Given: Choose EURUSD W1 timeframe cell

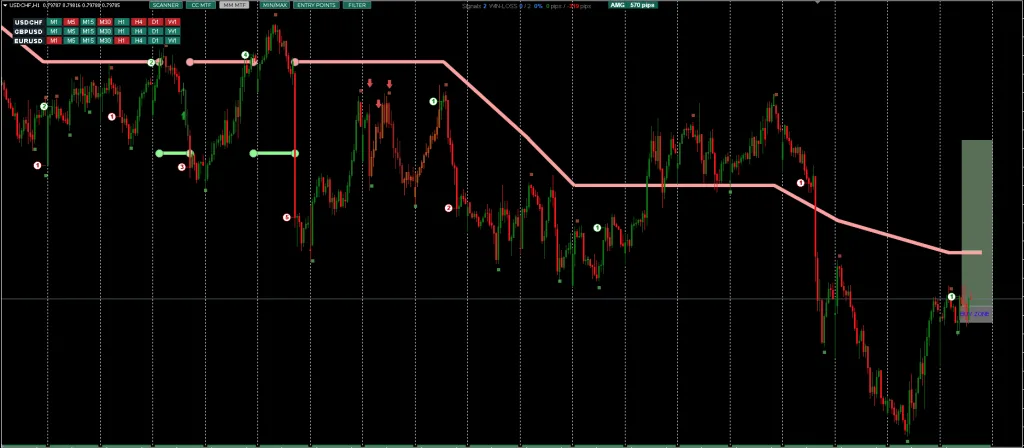Looking at the screenshot, I should (172, 40).
